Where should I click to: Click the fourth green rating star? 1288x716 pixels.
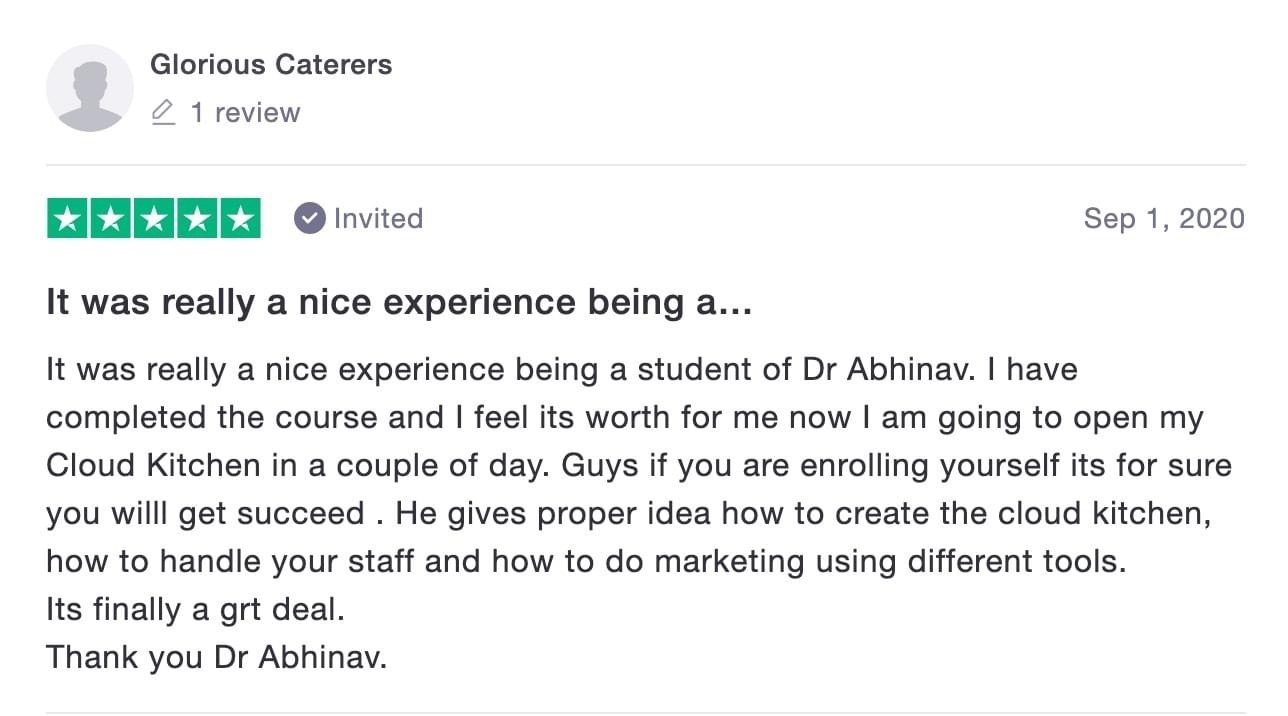pos(197,219)
